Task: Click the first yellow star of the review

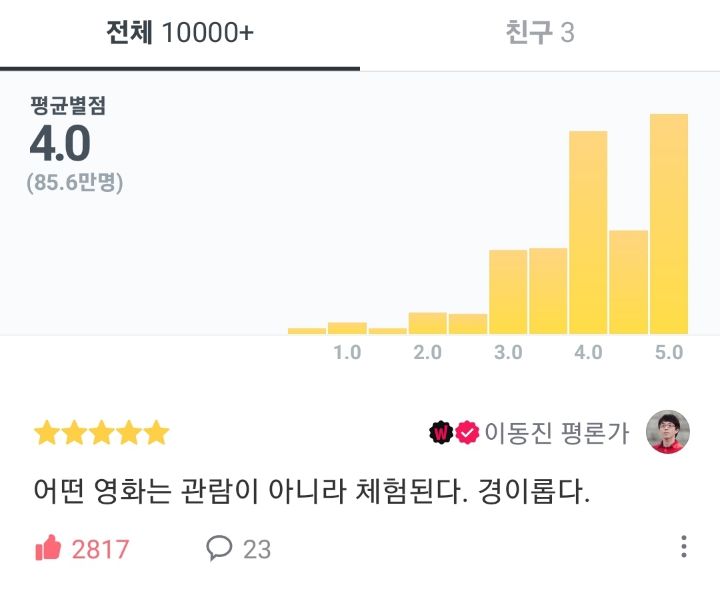Action: coord(47,432)
